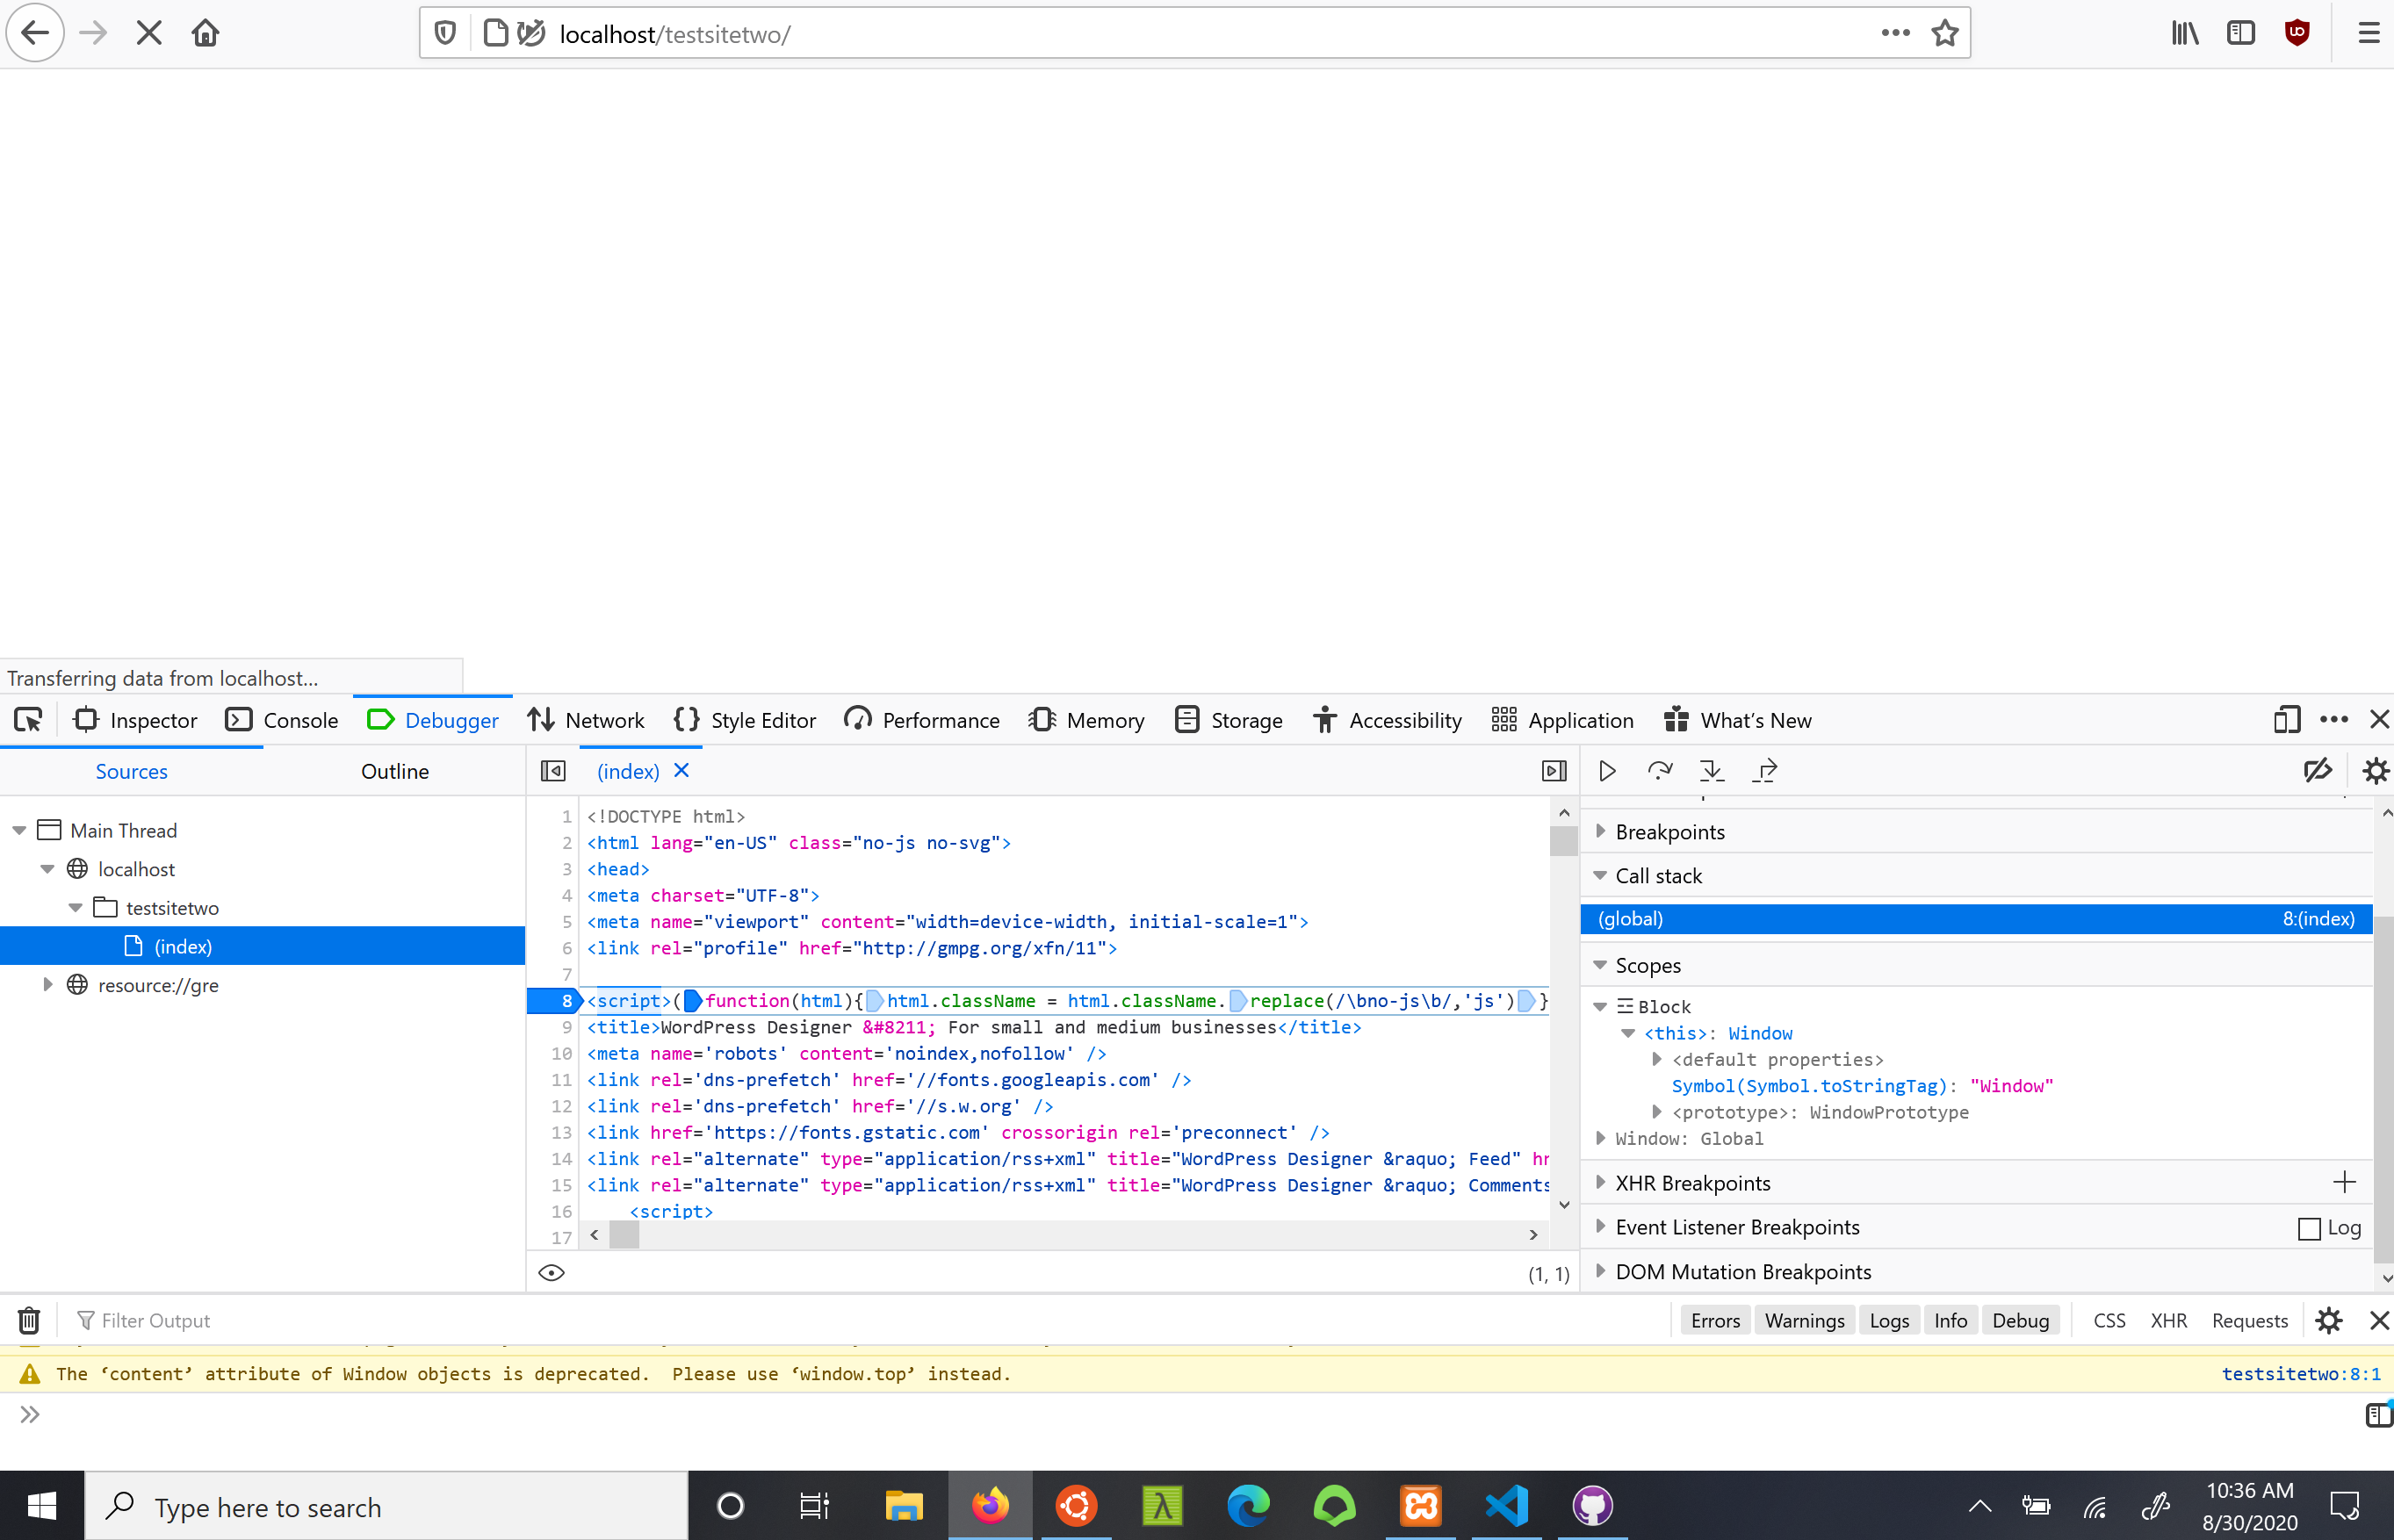Click the Step In icon
The image size is (2394, 1540).
point(1711,771)
